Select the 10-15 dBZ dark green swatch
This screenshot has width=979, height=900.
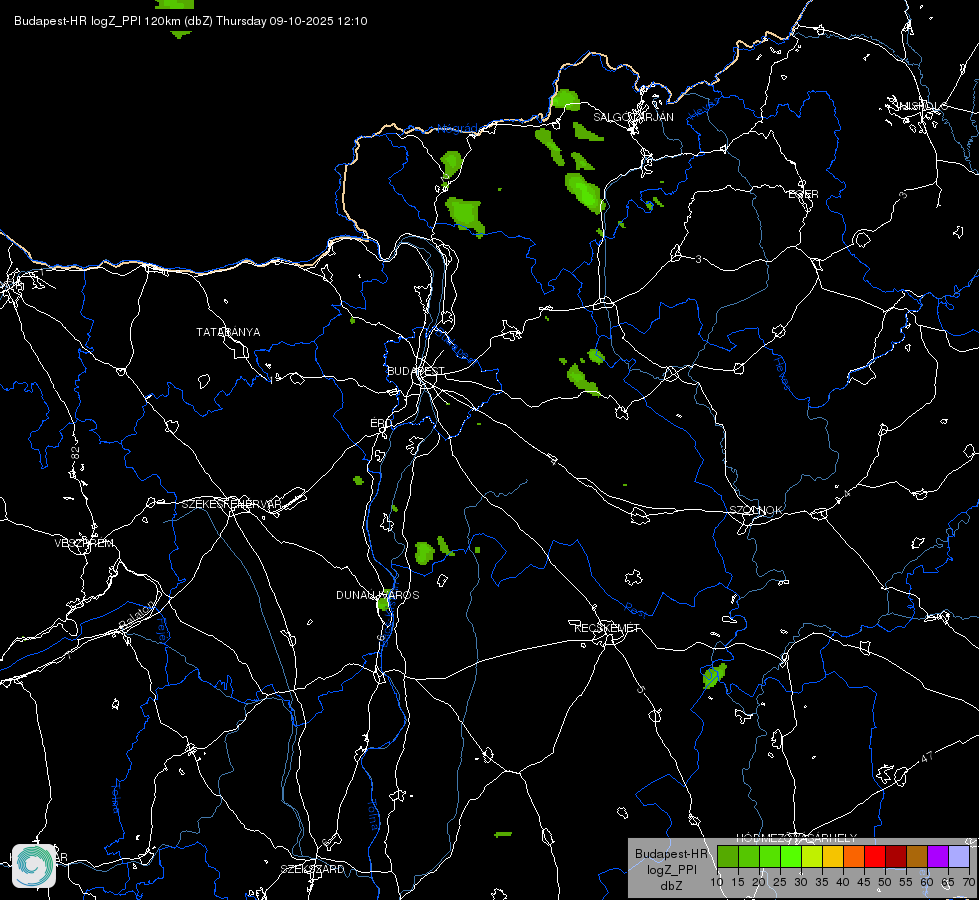click(728, 856)
